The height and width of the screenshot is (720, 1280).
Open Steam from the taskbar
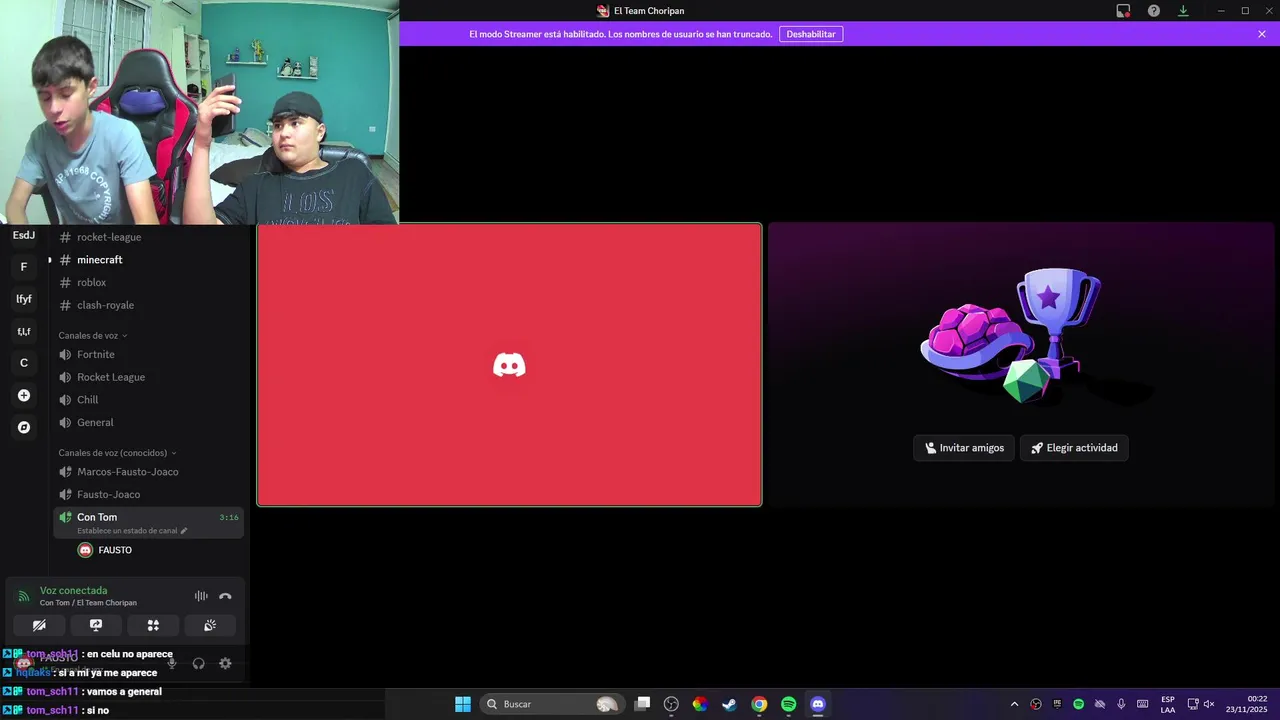point(730,704)
